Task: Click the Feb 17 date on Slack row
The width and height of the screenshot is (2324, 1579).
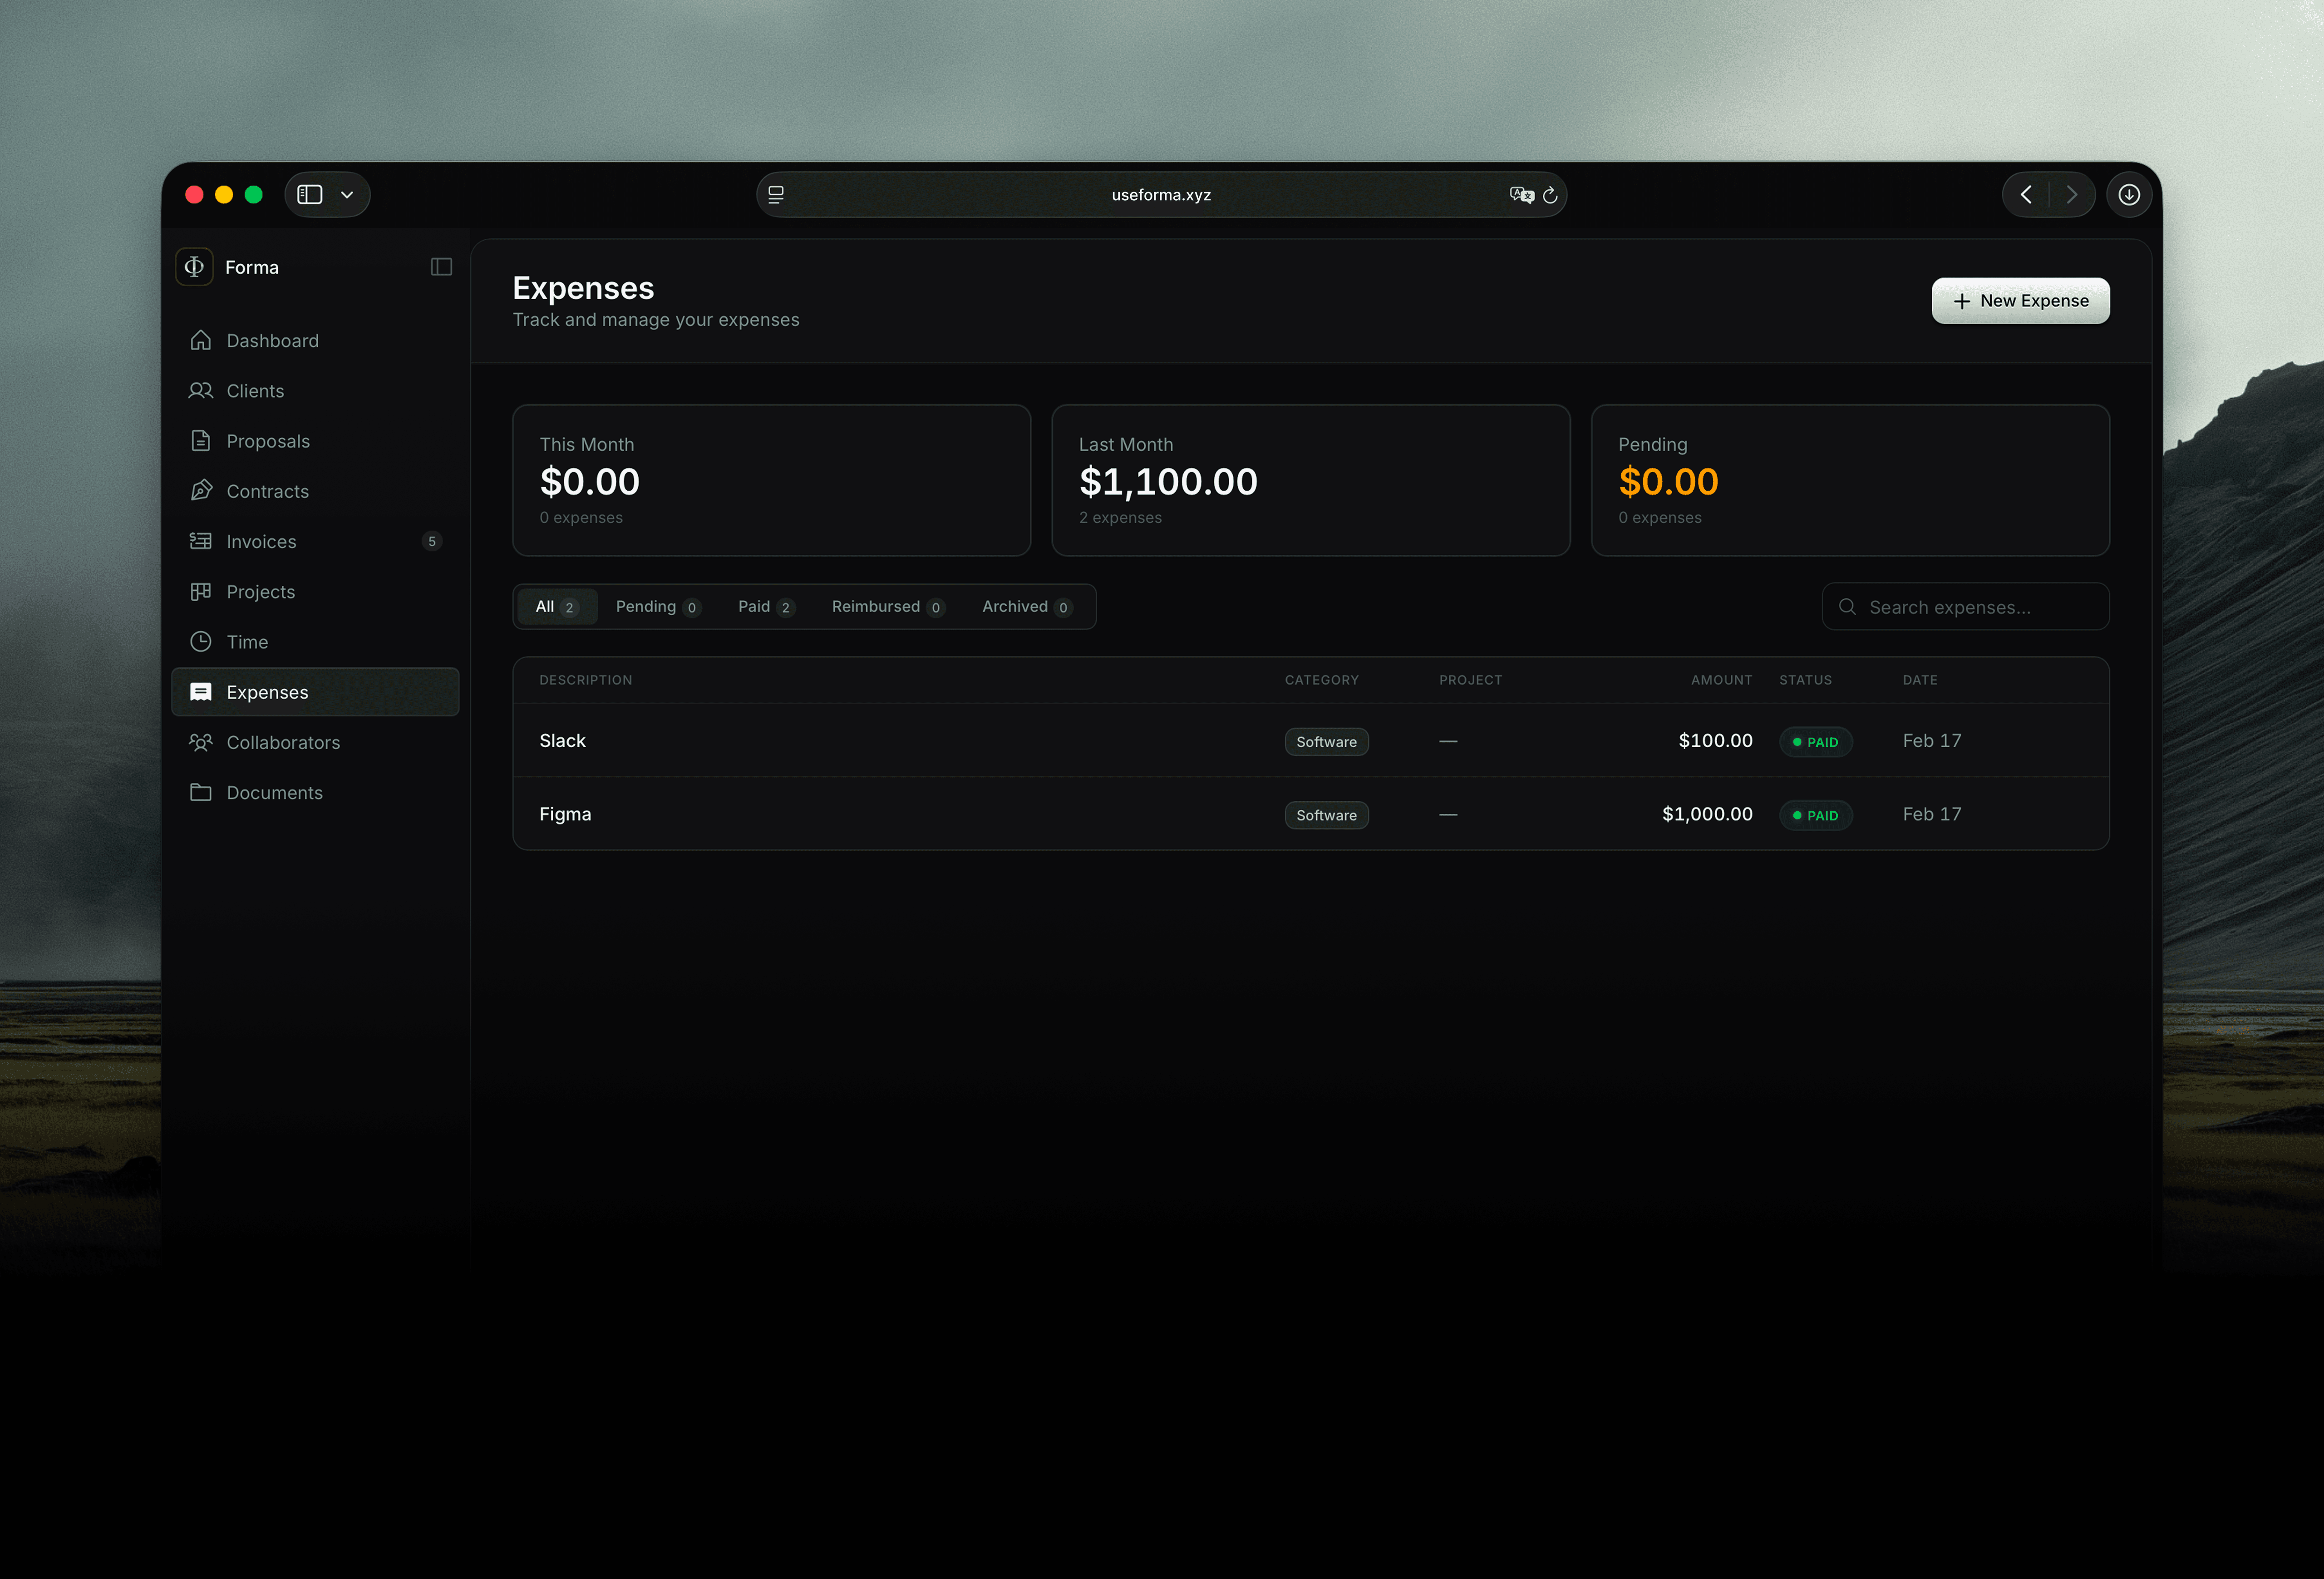Action: pos(1931,741)
